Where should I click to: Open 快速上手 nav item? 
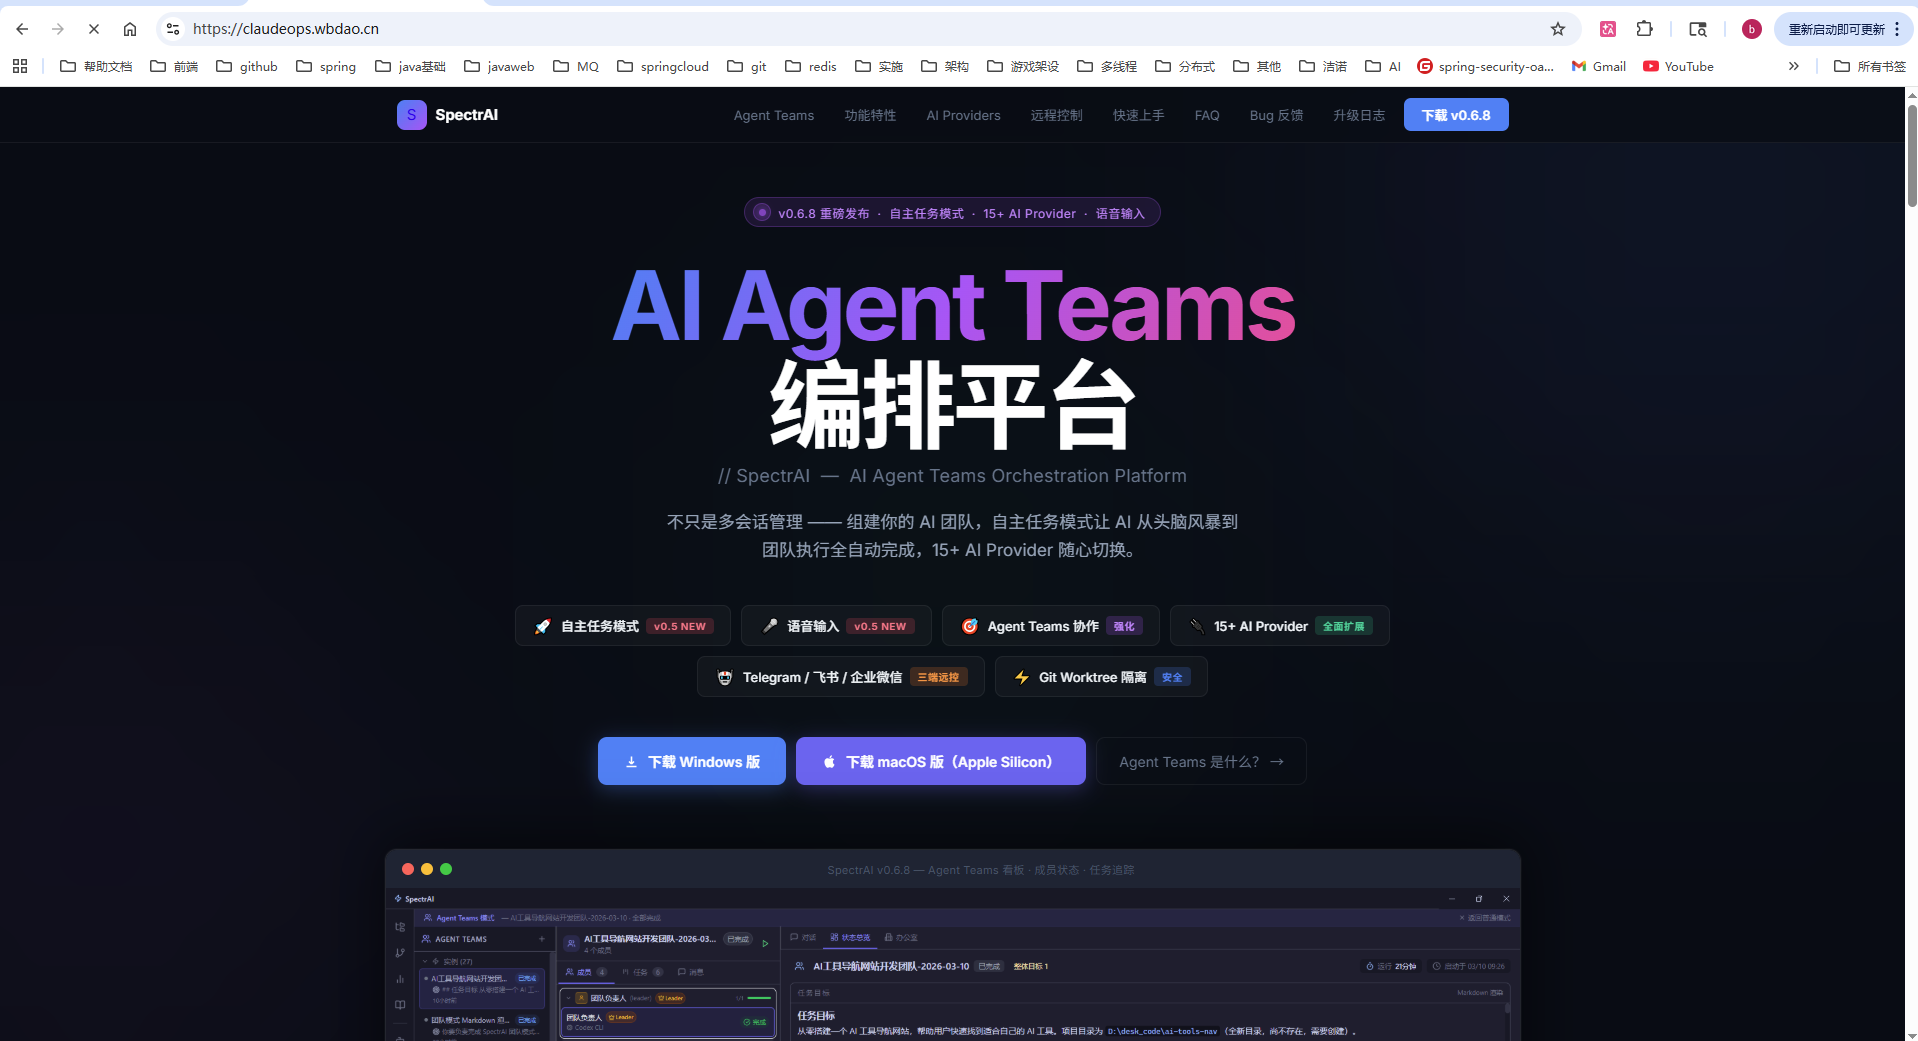[1138, 115]
